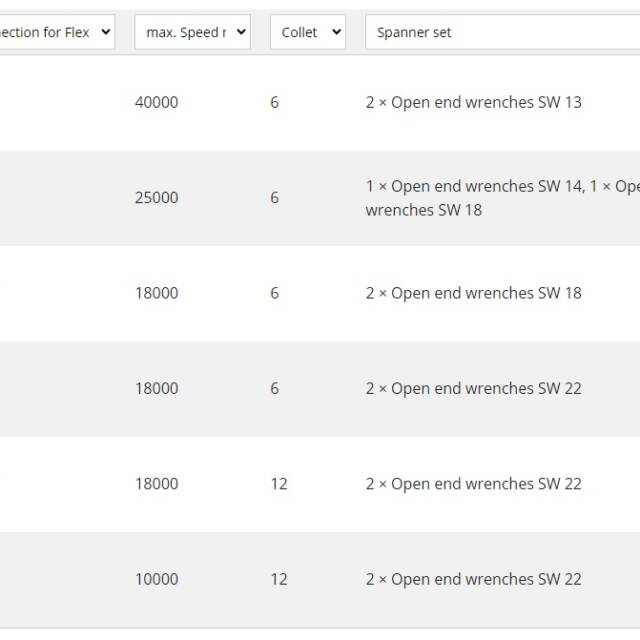This screenshot has height=640, width=640.
Task: Click 18000 speed in the collet 12 row
Action: (156, 484)
